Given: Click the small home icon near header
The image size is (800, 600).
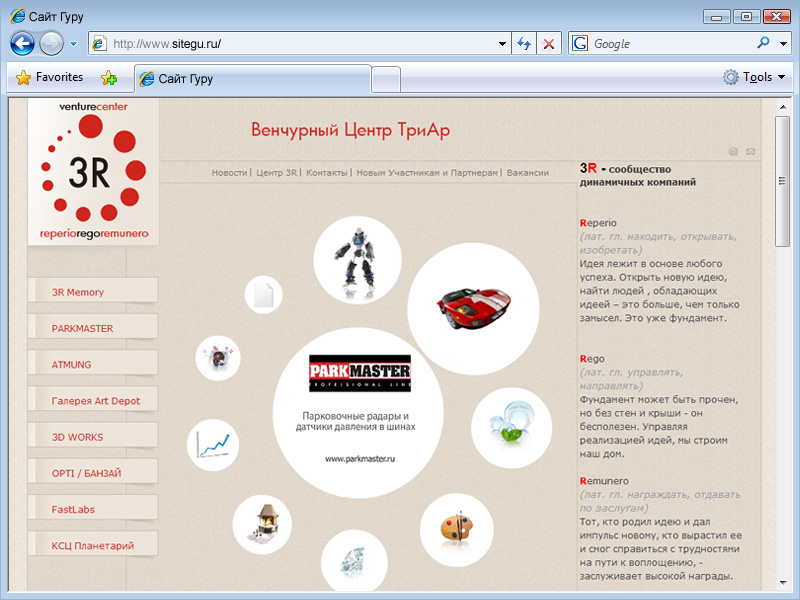Looking at the screenshot, I should 733,152.
